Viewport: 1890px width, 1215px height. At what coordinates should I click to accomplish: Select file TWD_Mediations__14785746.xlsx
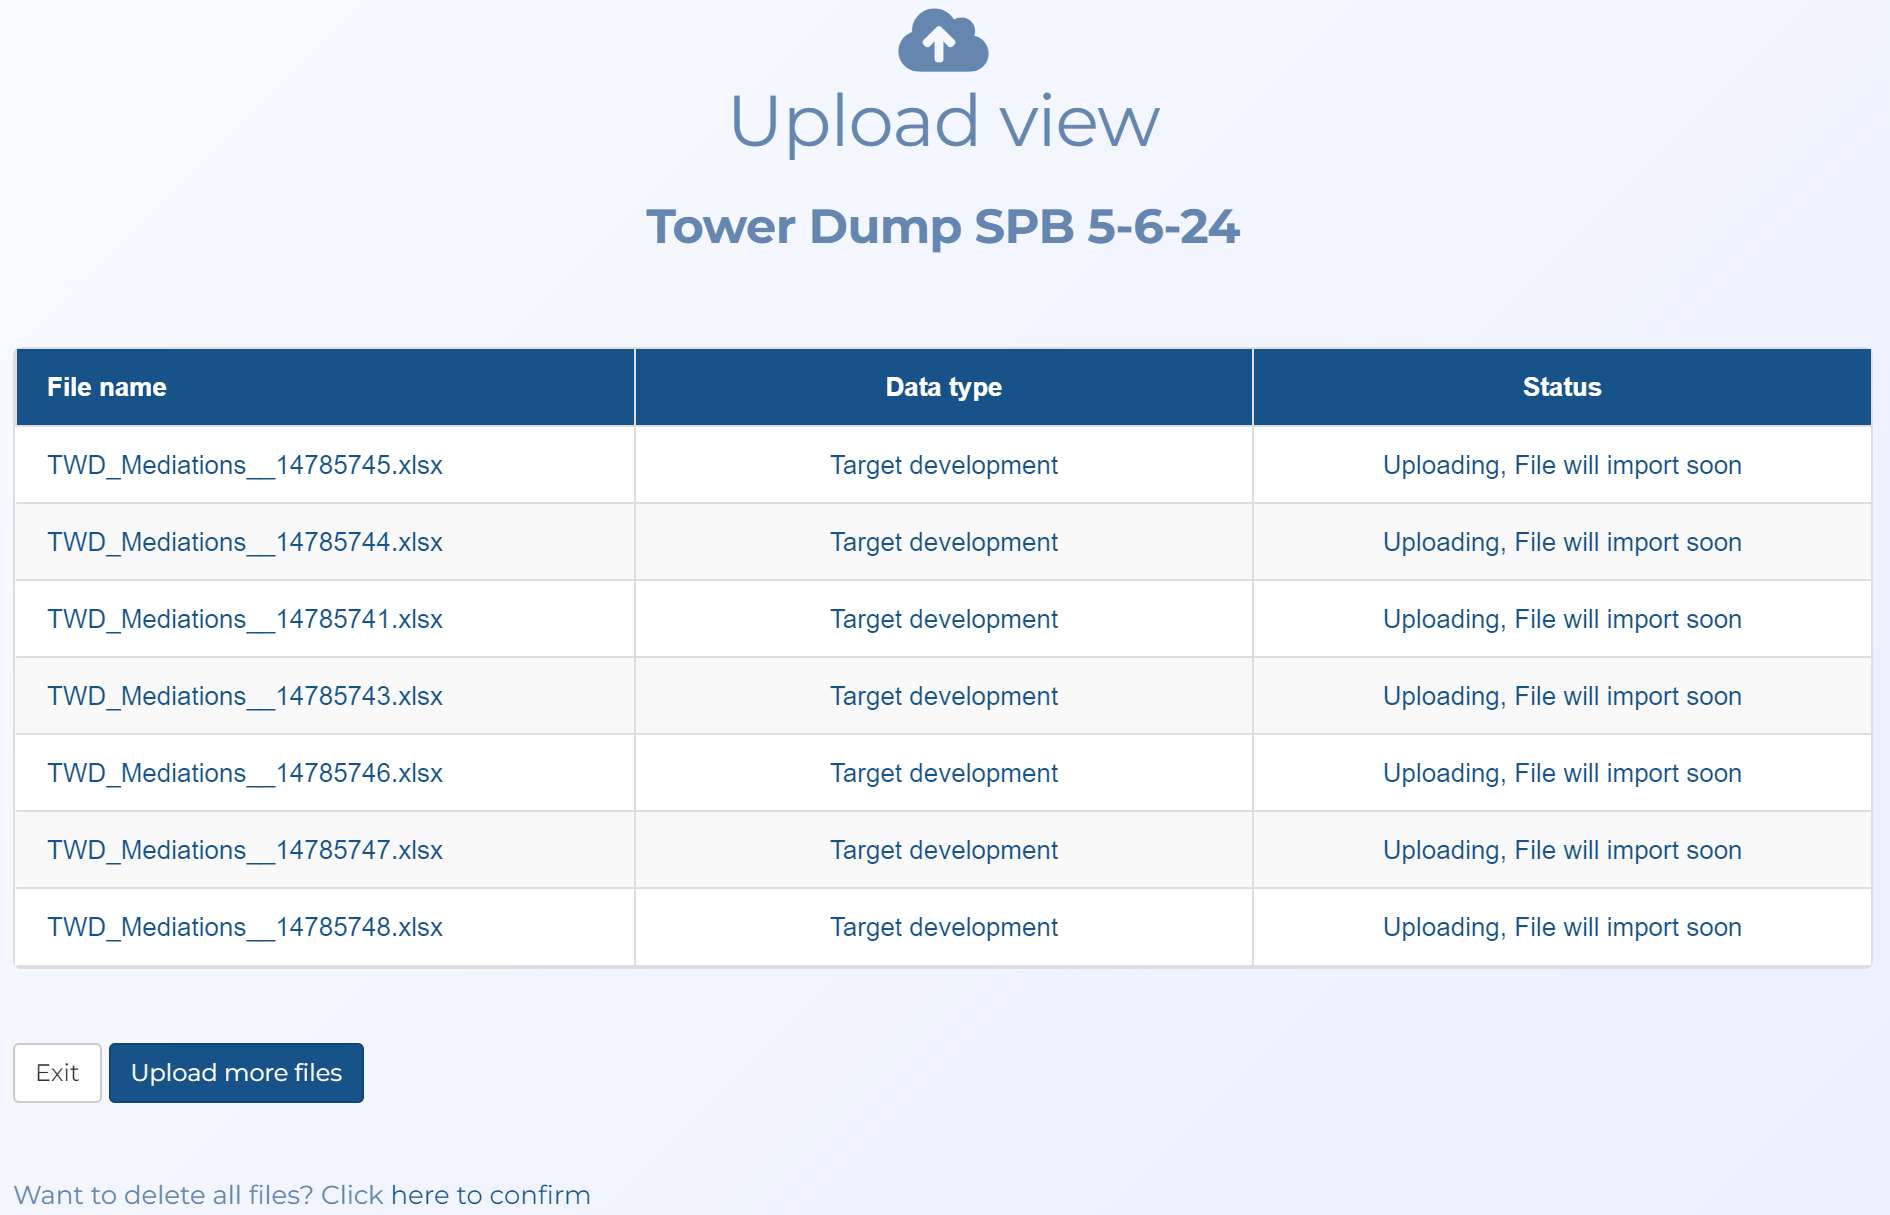pyautogui.click(x=245, y=773)
